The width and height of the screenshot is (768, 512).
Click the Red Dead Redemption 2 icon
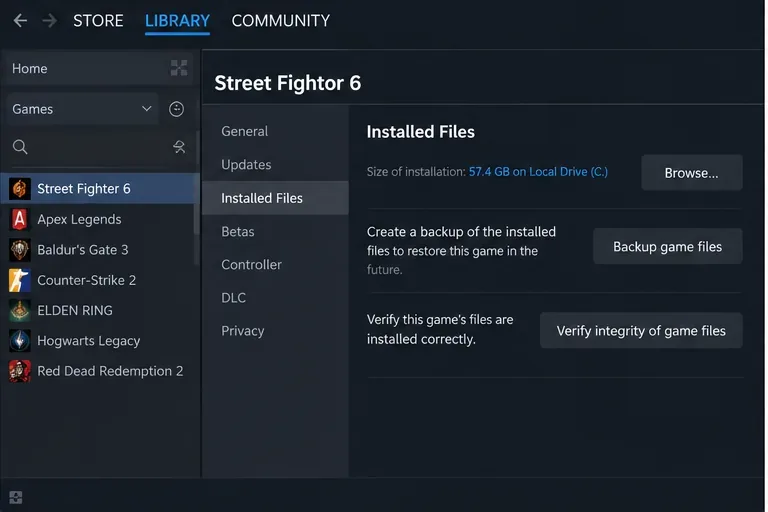[20, 371]
